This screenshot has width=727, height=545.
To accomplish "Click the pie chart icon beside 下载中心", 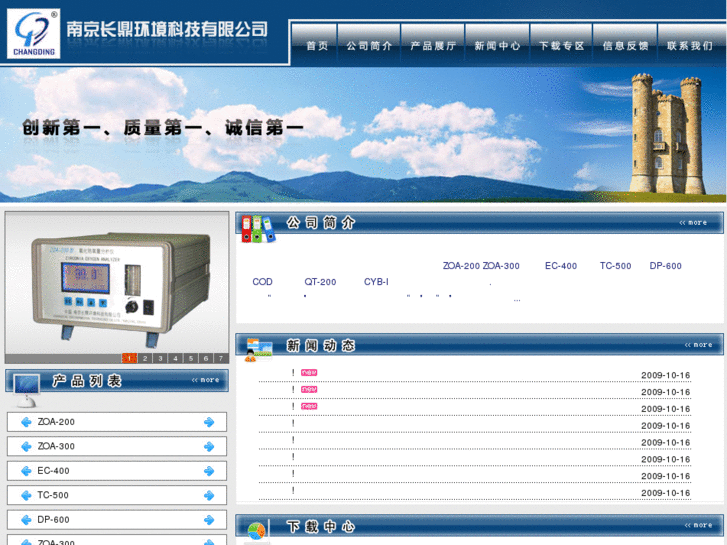I will pos(256,532).
